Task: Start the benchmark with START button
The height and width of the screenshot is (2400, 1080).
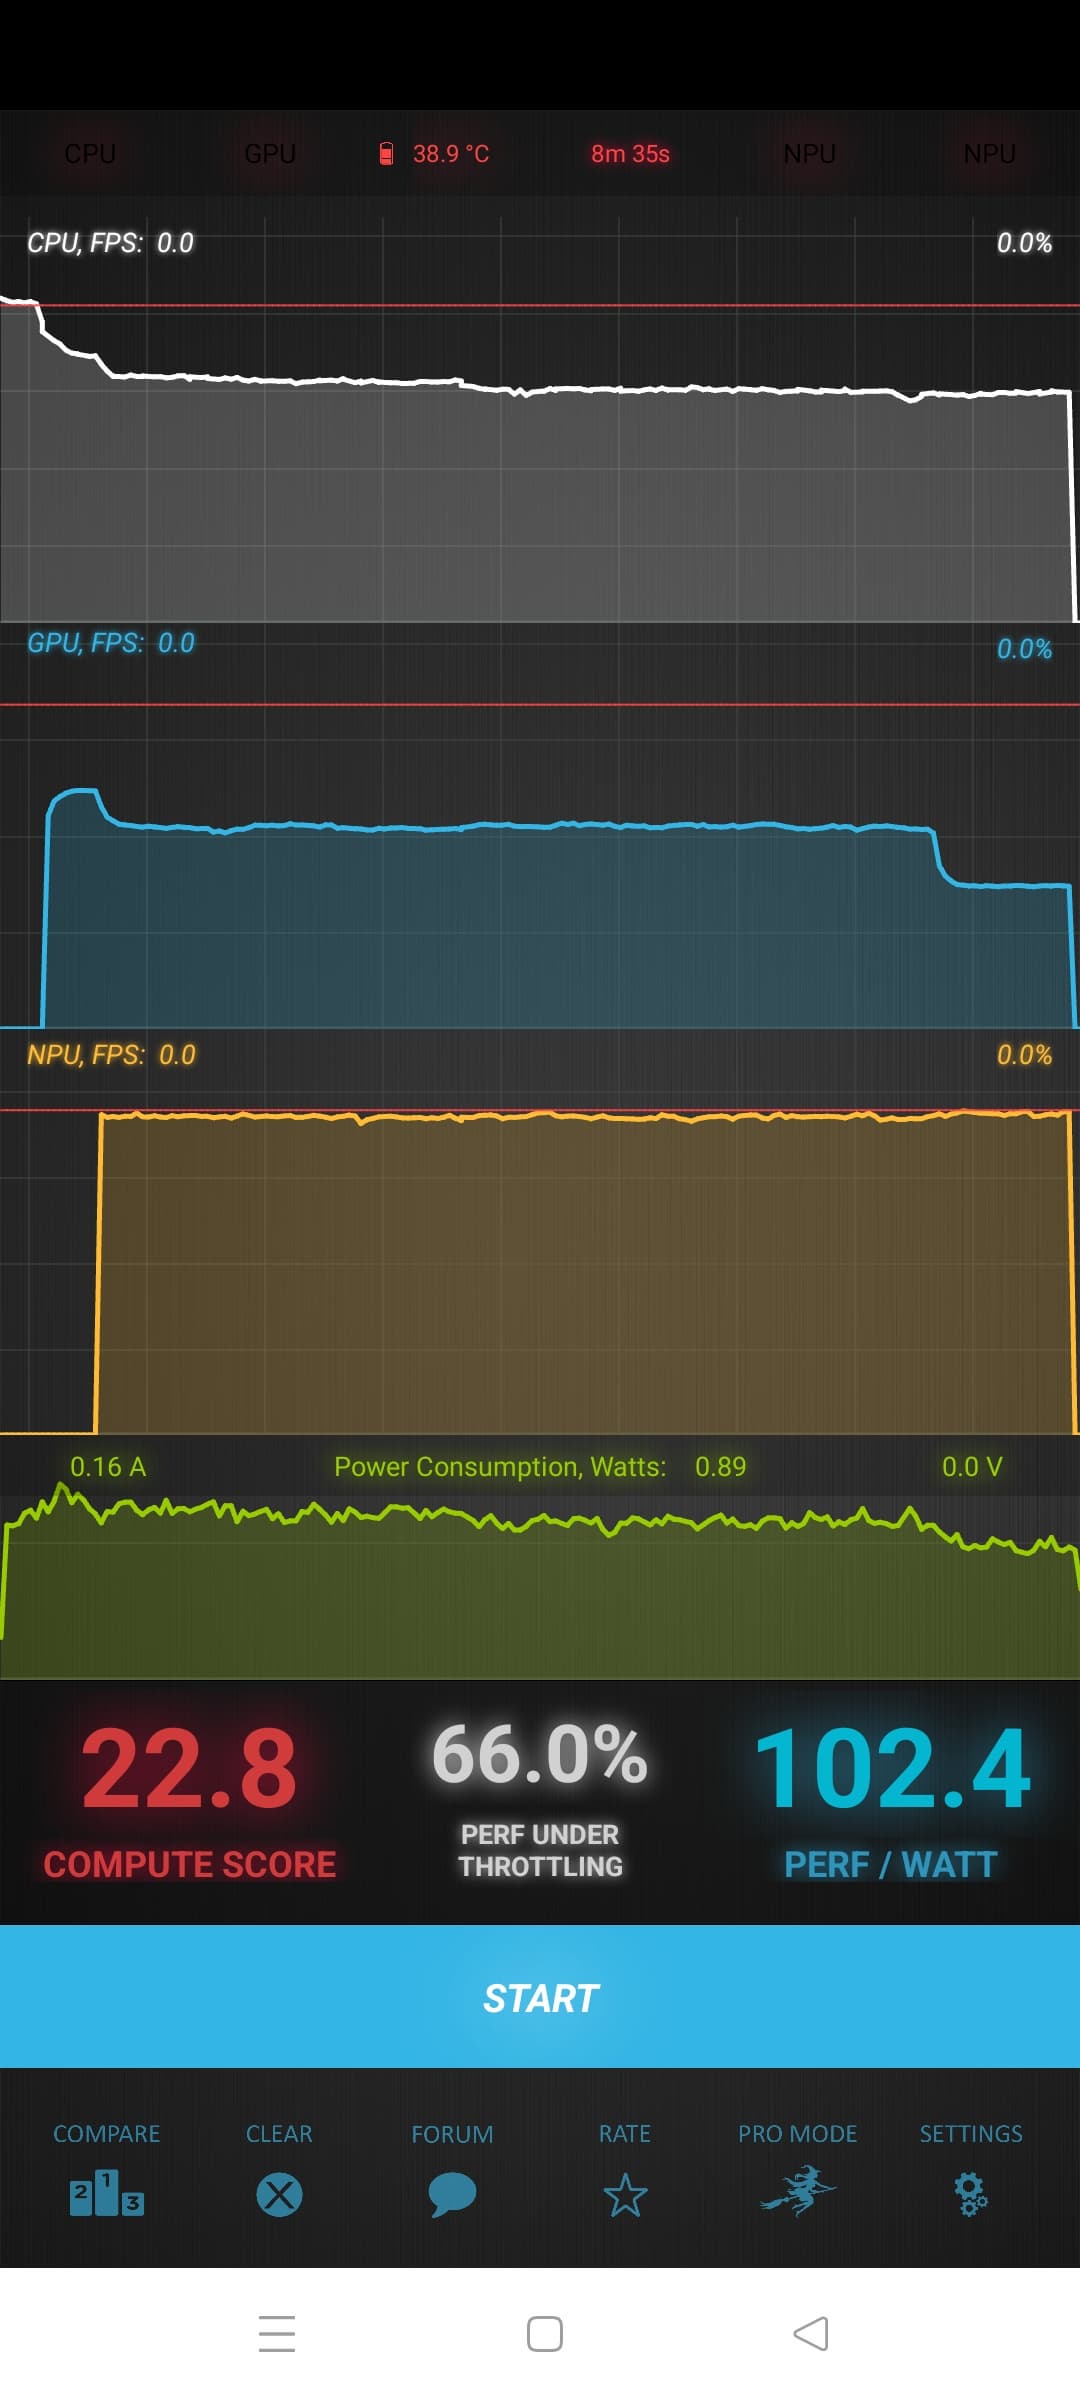Action: pos(540,1996)
